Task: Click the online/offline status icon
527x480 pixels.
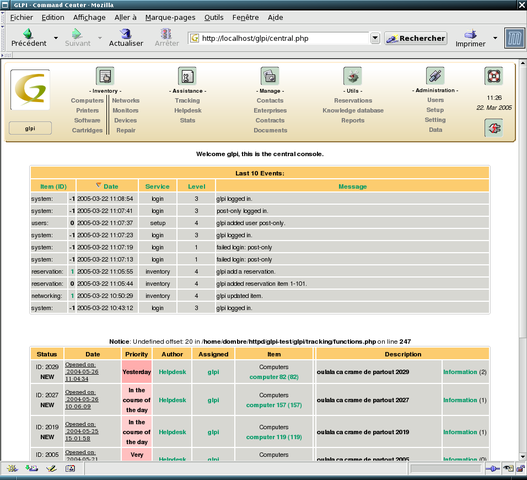Action: (x=492, y=468)
